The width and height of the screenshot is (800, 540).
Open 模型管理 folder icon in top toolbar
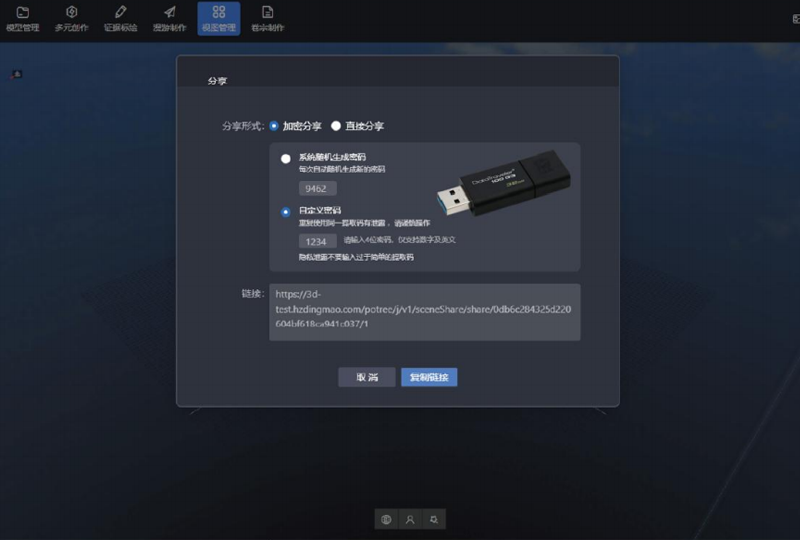pyautogui.click(x=22, y=13)
